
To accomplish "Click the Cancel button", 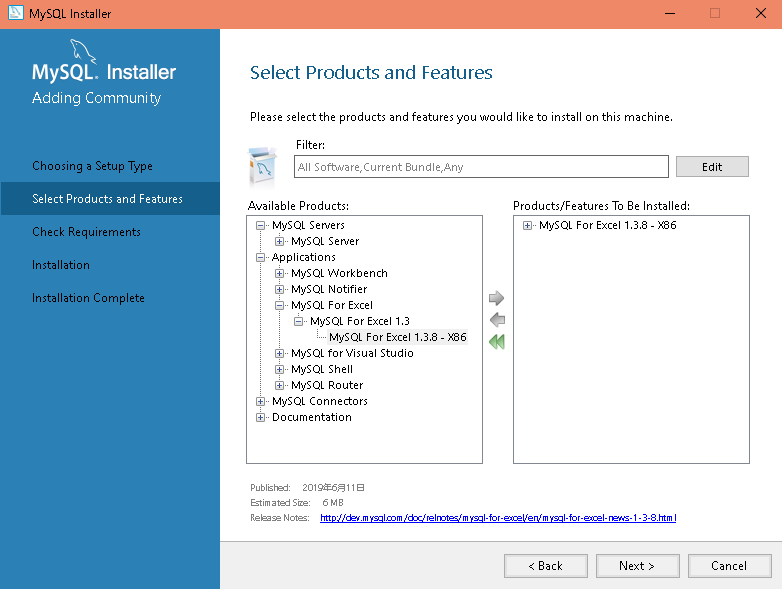I will (730, 566).
